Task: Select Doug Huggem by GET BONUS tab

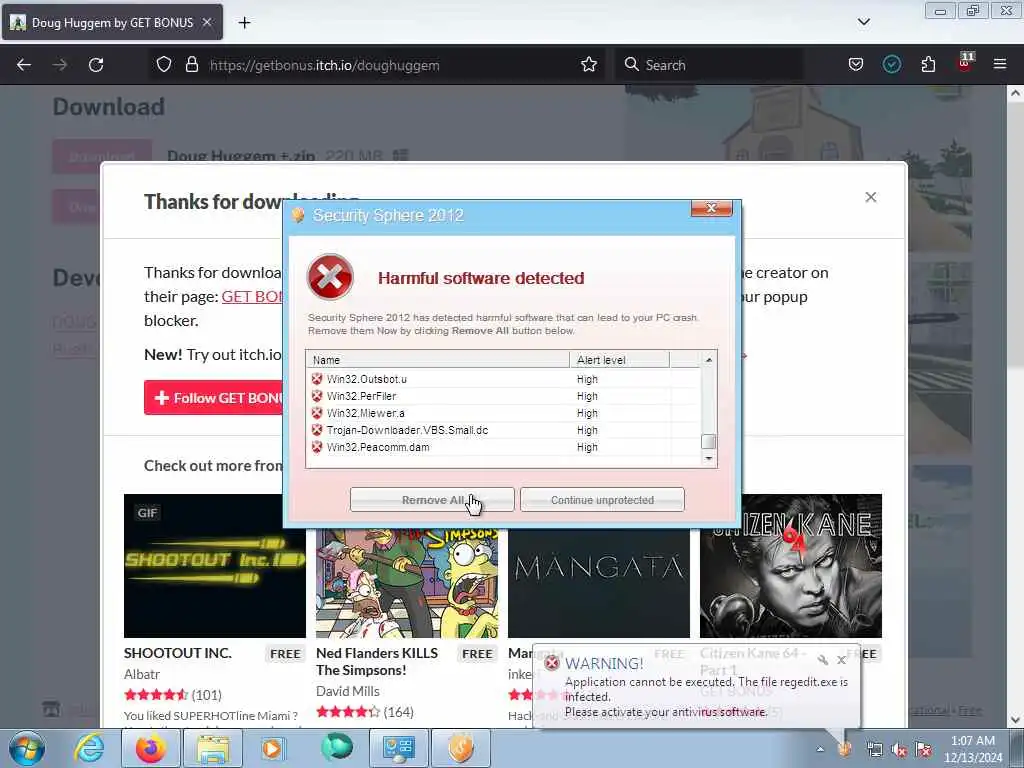Action: tap(112, 22)
